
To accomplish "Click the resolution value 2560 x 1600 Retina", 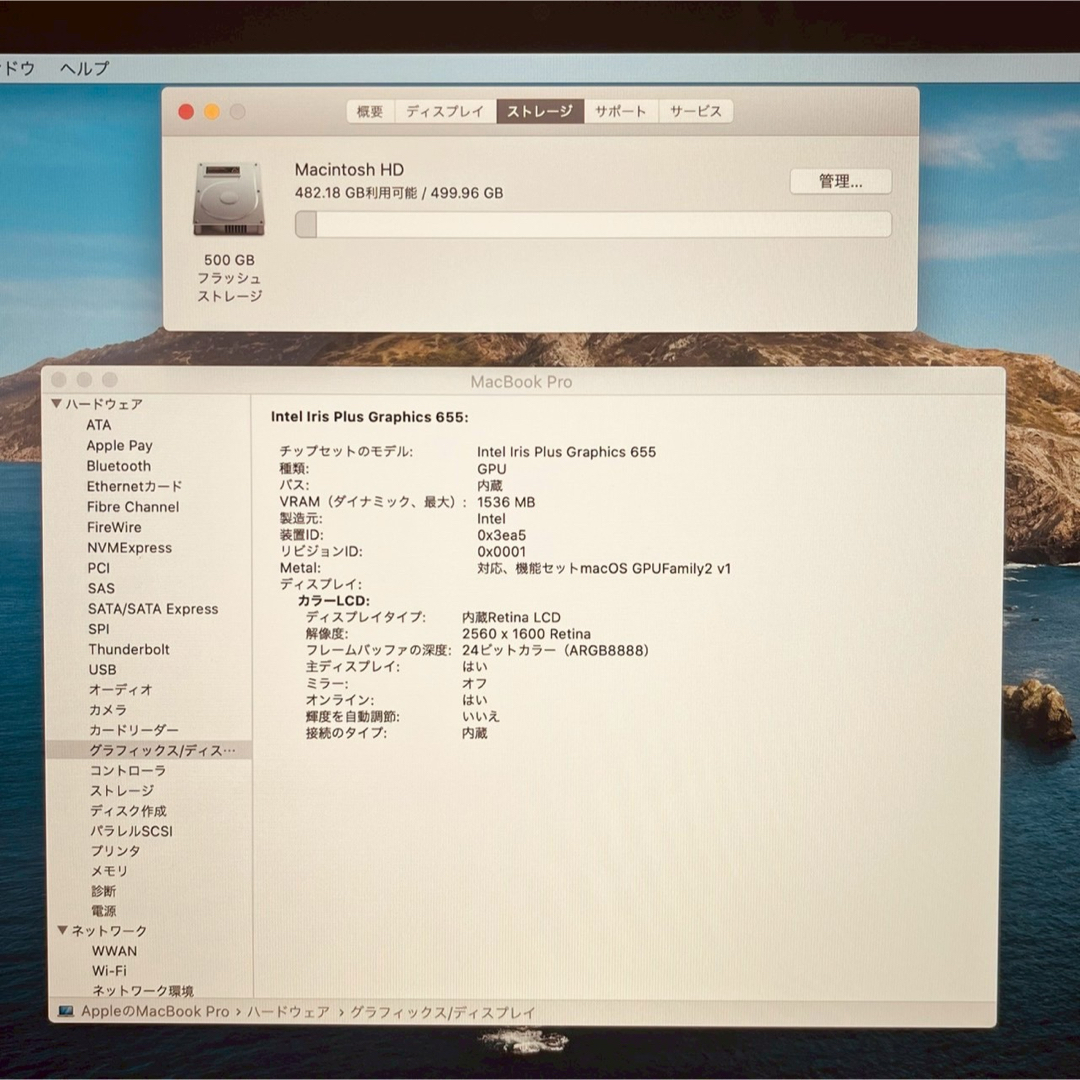I will coord(526,634).
